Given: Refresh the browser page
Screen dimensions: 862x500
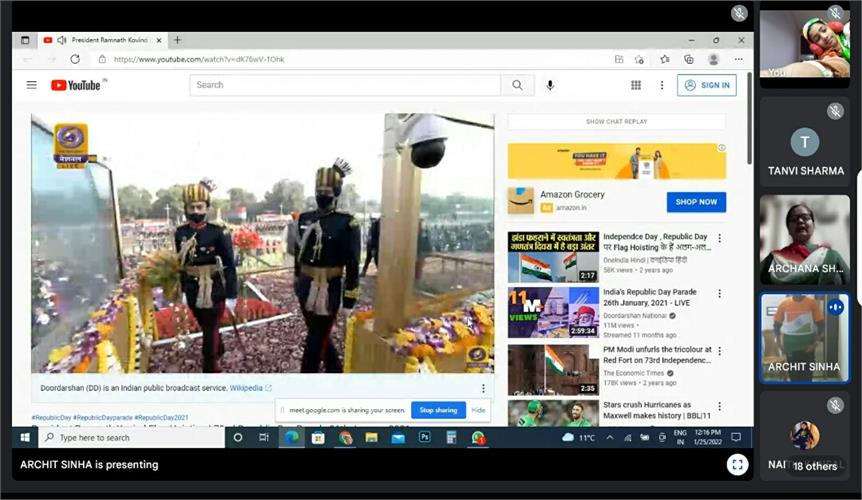Looking at the screenshot, I should tap(75, 59).
